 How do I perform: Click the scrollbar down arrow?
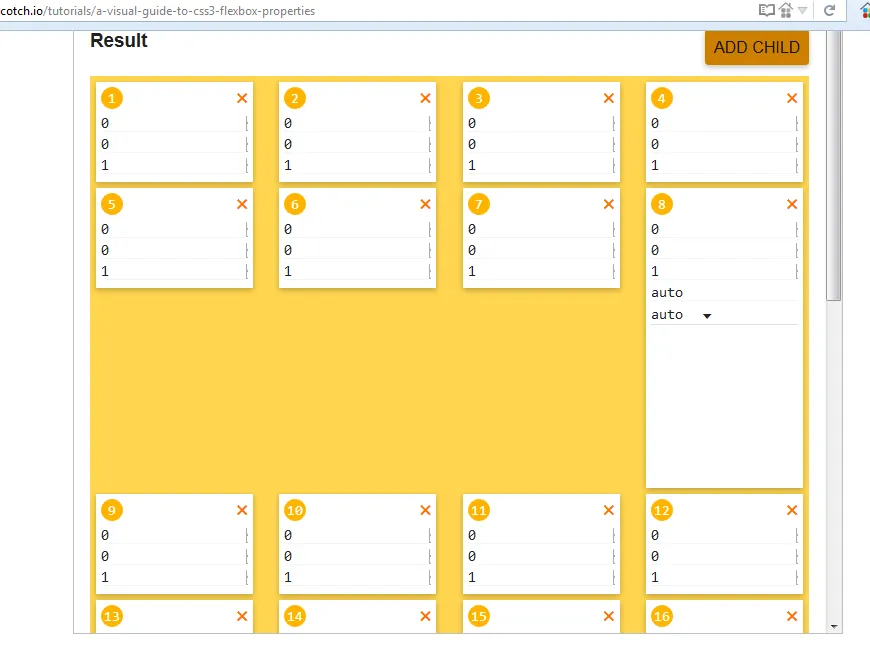point(834,626)
